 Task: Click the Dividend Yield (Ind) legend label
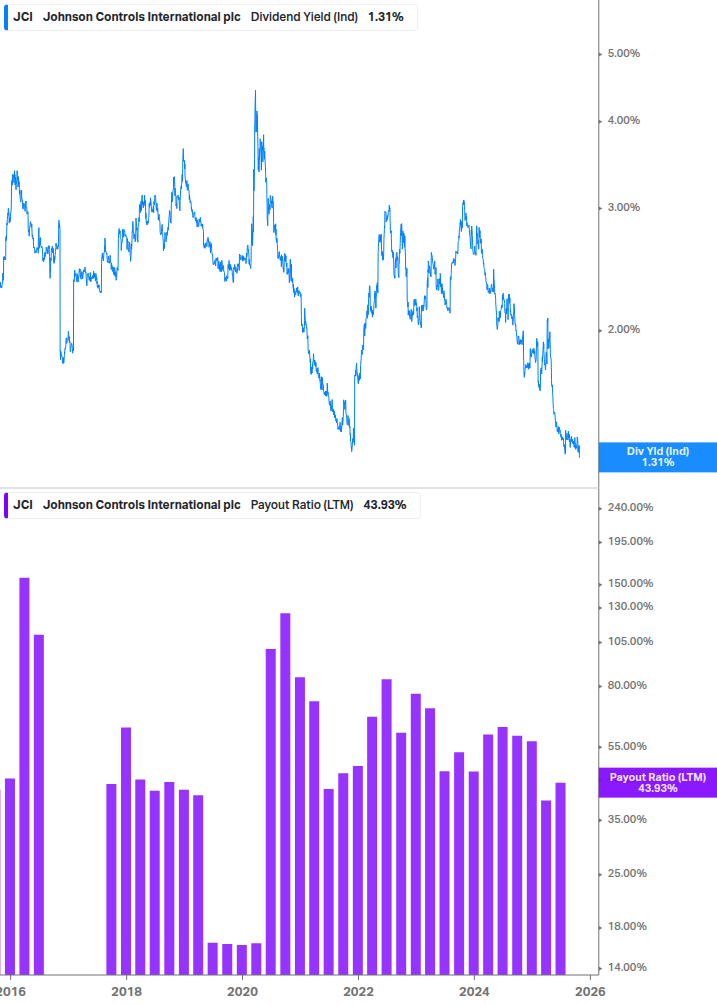click(x=303, y=16)
